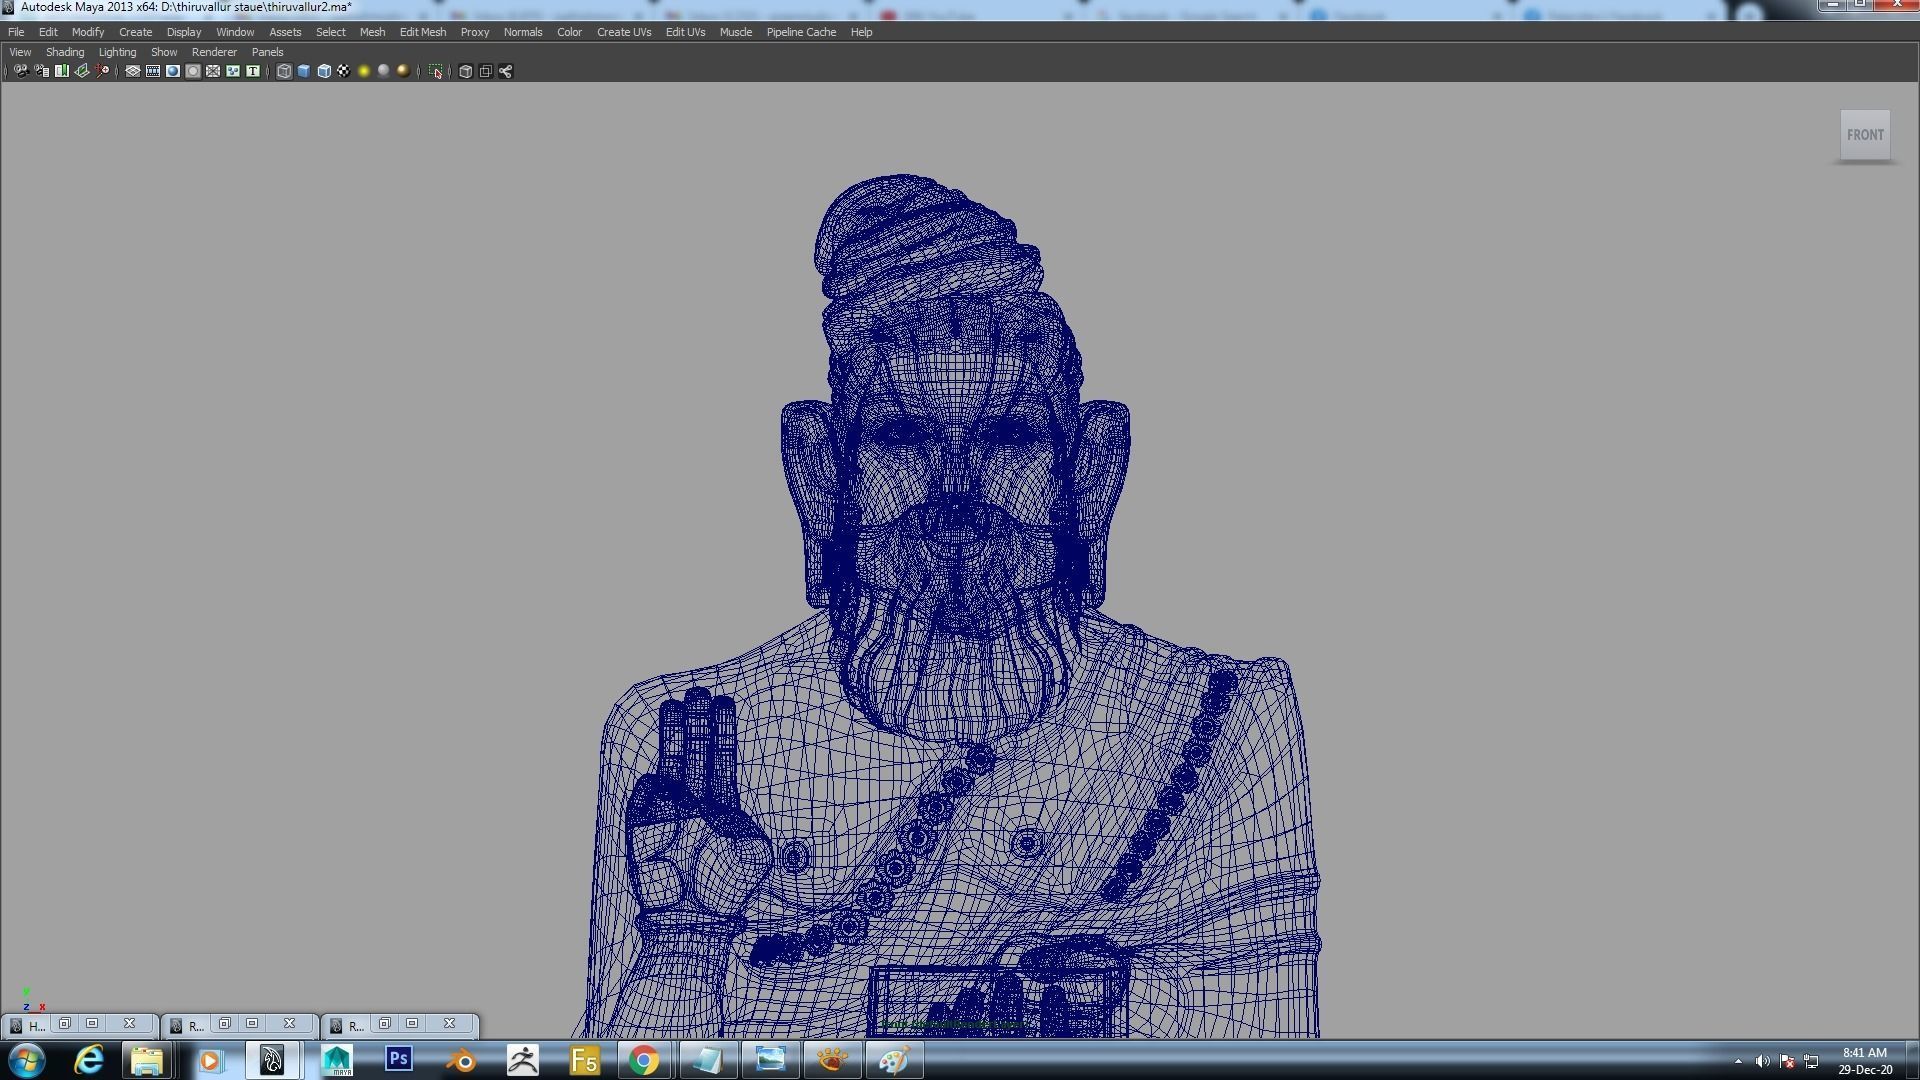Click the yellow Use All Lights icon
The image size is (1920, 1080).
(364, 71)
